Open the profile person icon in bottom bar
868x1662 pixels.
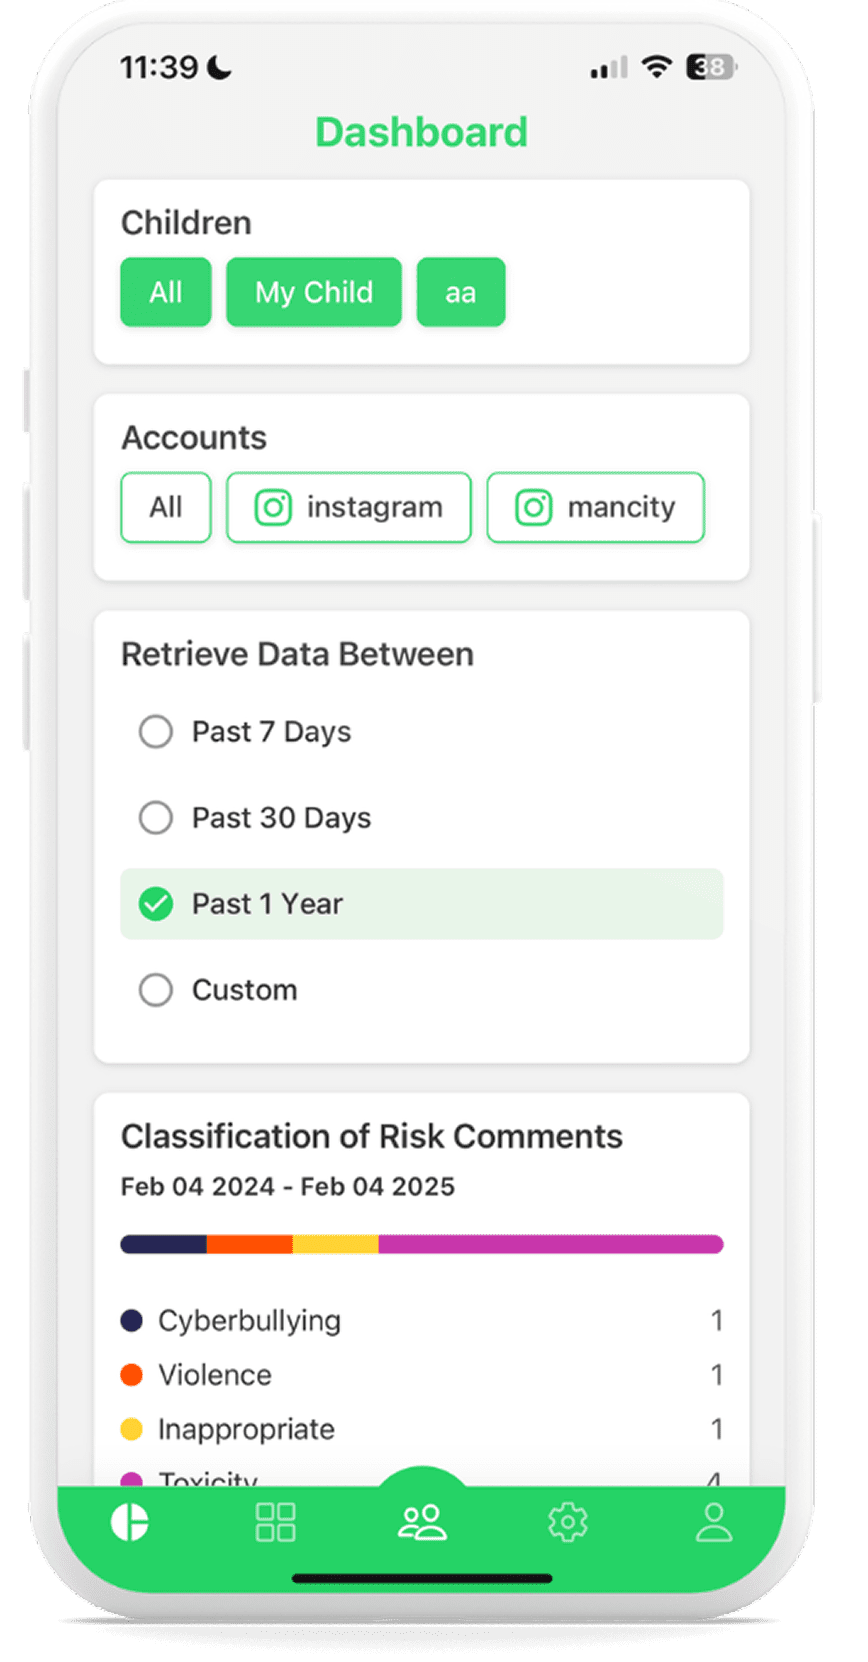tap(714, 1523)
